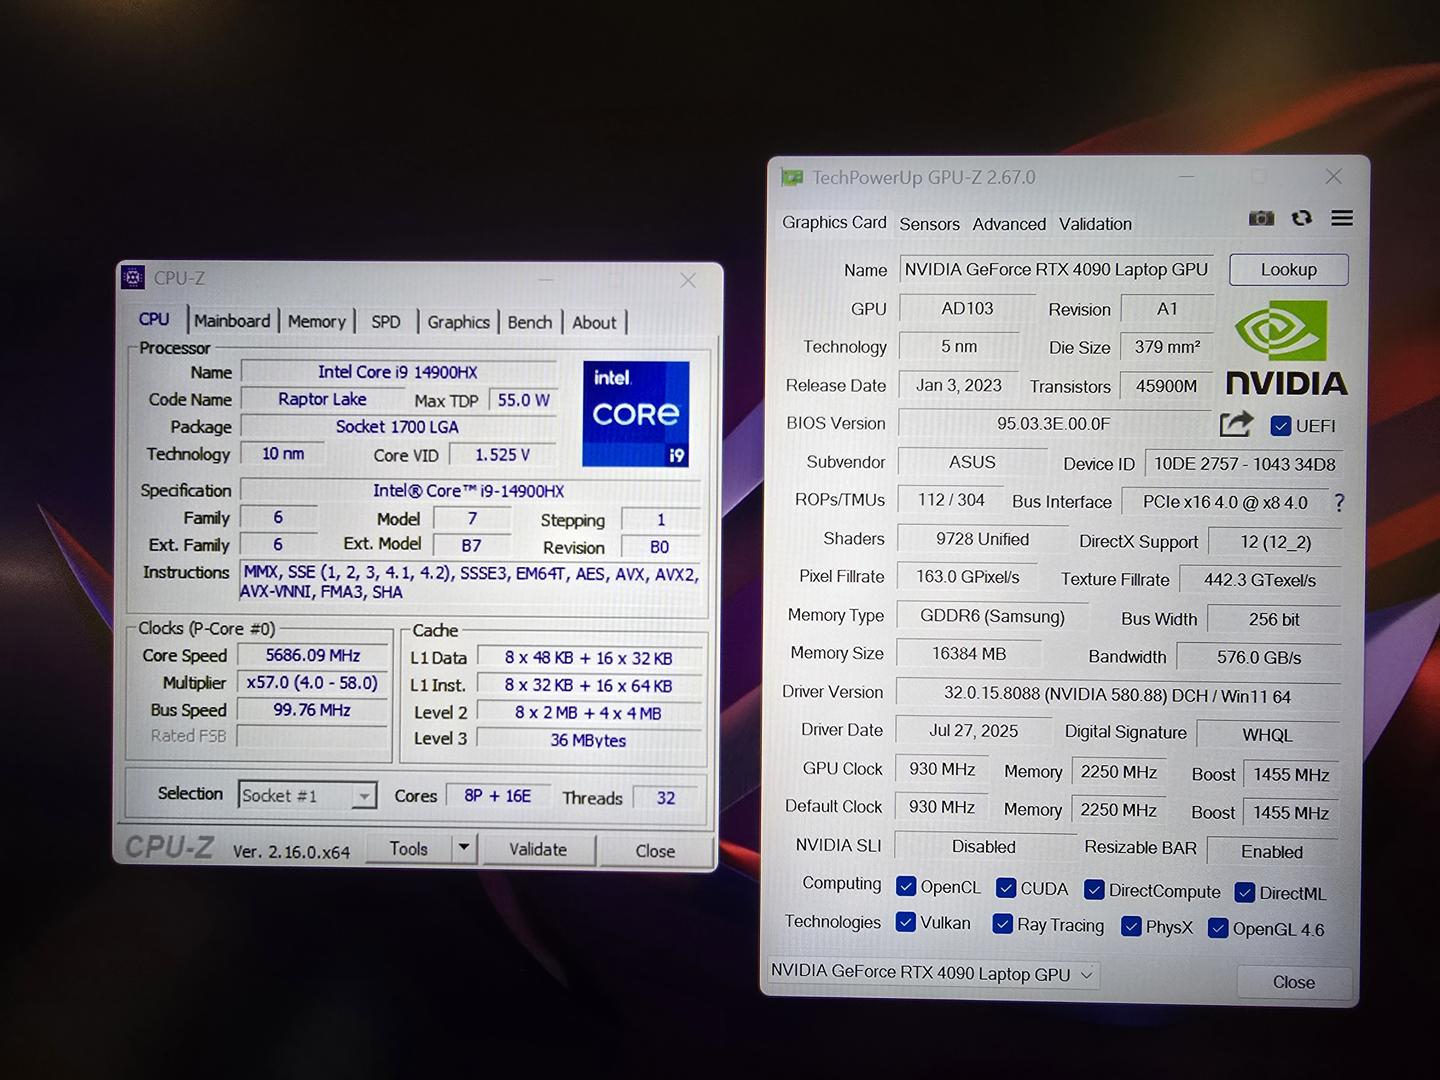1440x1080 pixels.
Task: Click the Resizable BAR value Enabled
Action: point(1272,852)
